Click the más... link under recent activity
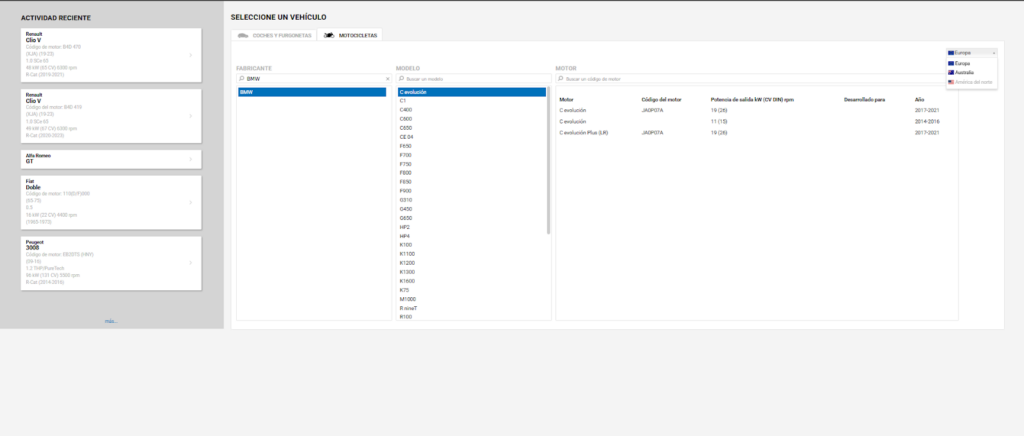The width and height of the screenshot is (1024, 436). click(x=111, y=321)
